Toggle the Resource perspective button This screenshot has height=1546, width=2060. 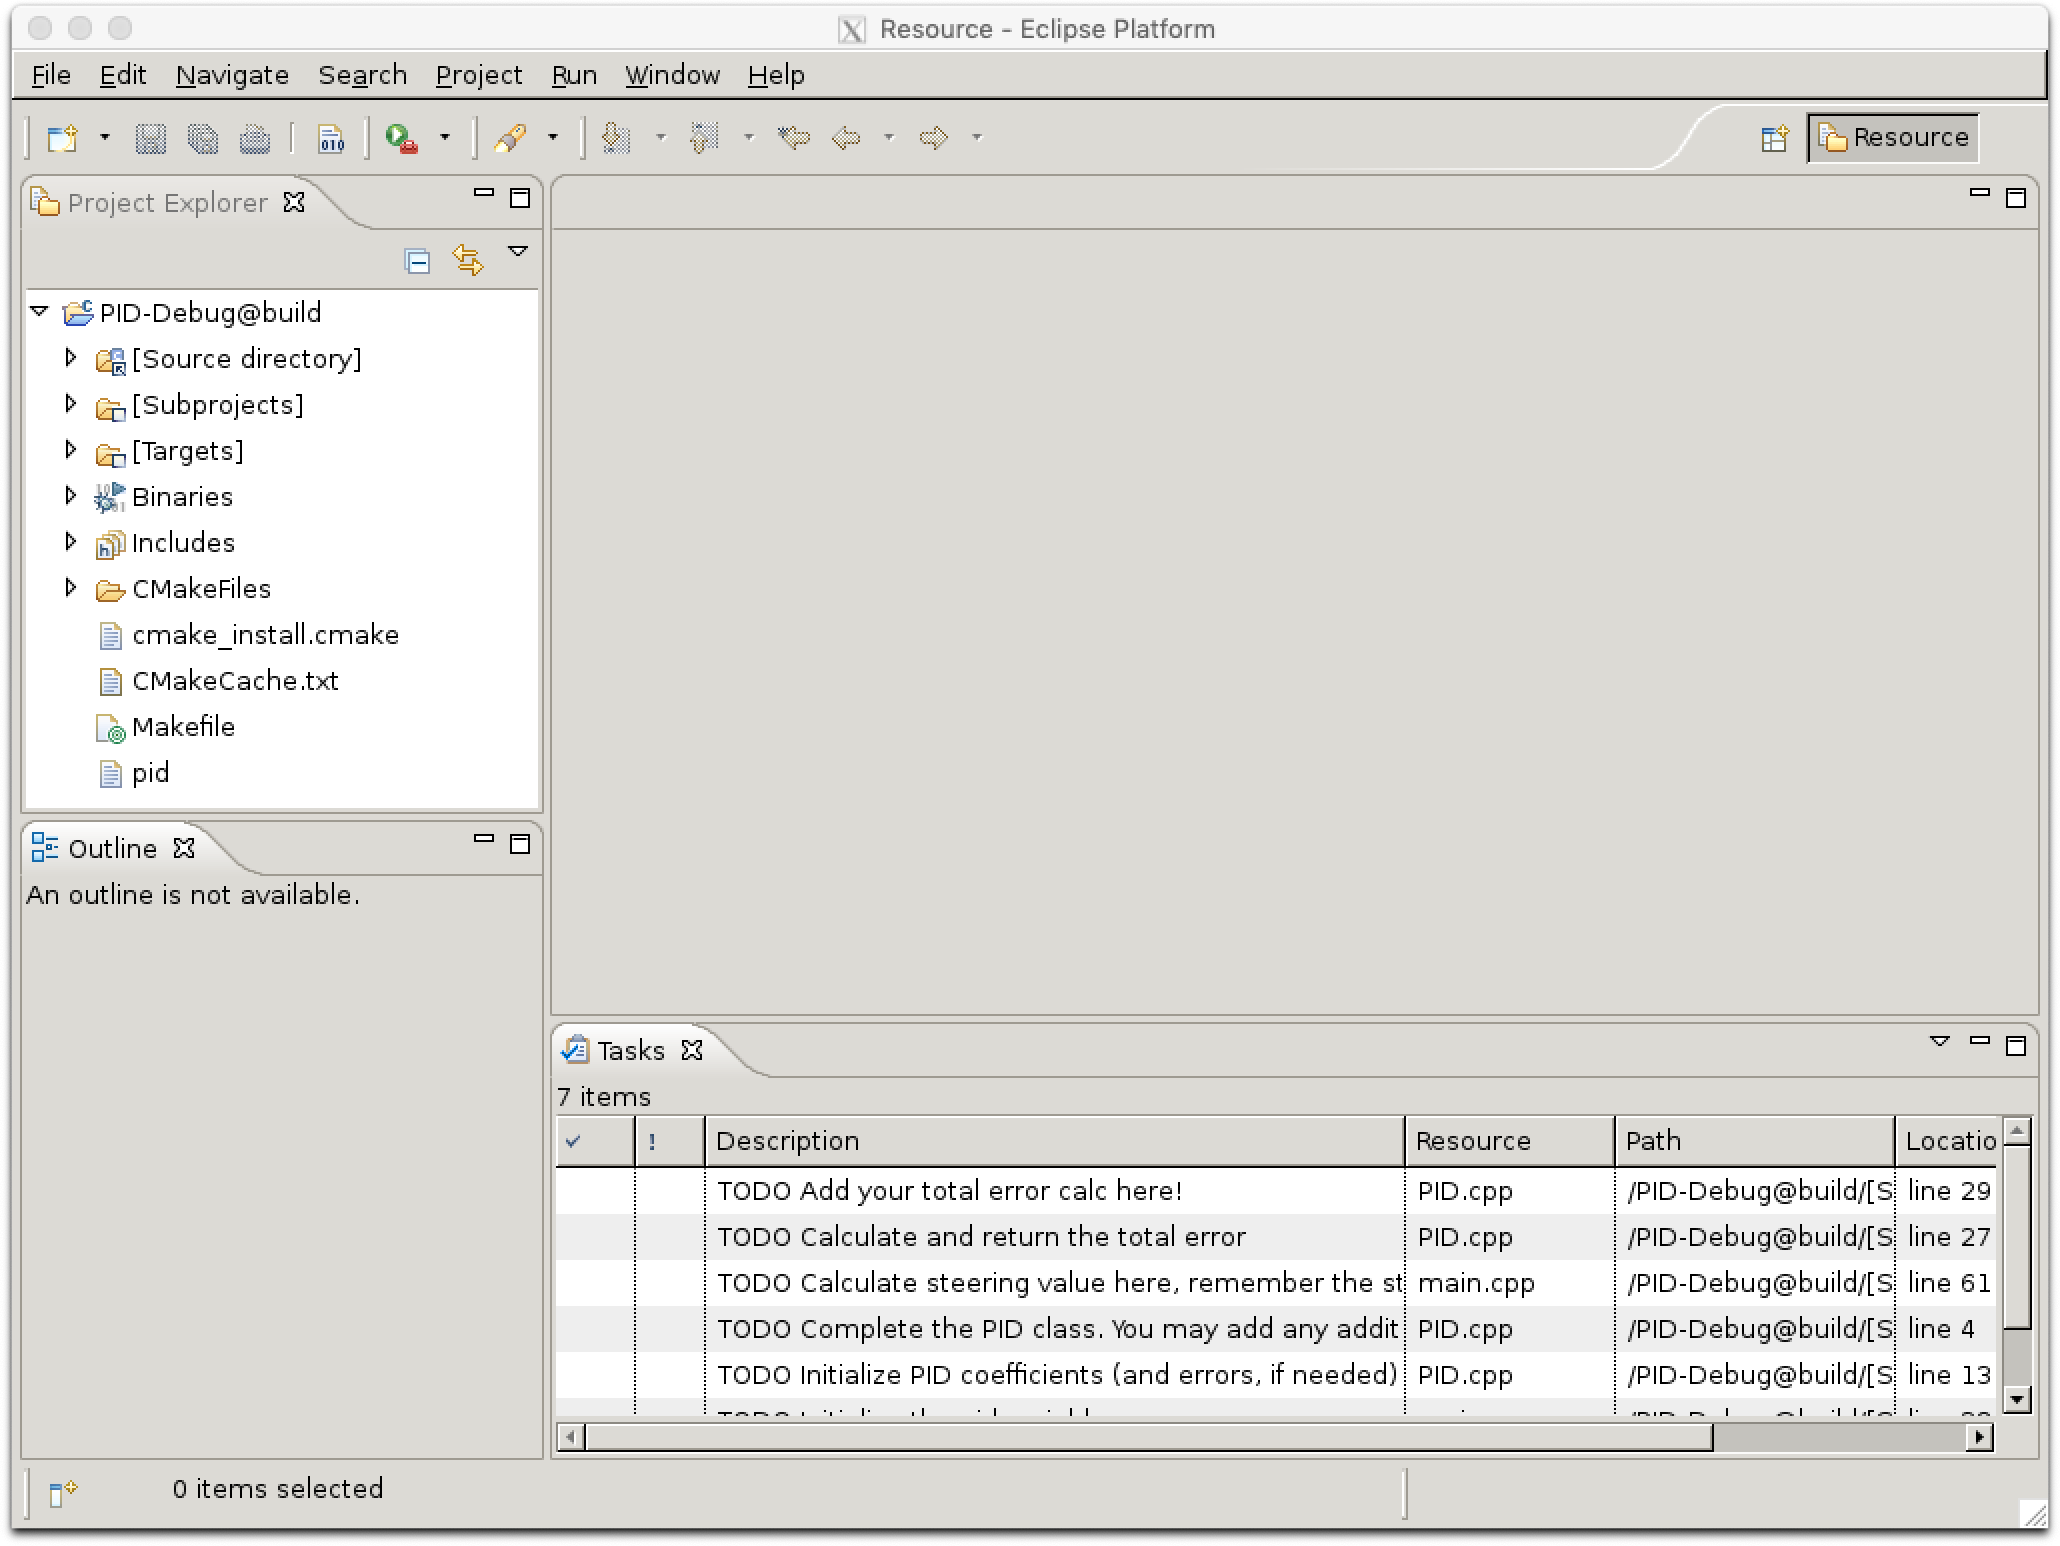1894,138
